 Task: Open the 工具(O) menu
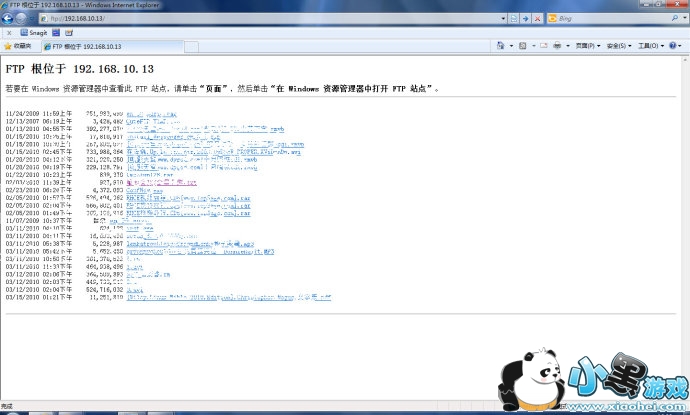651,46
